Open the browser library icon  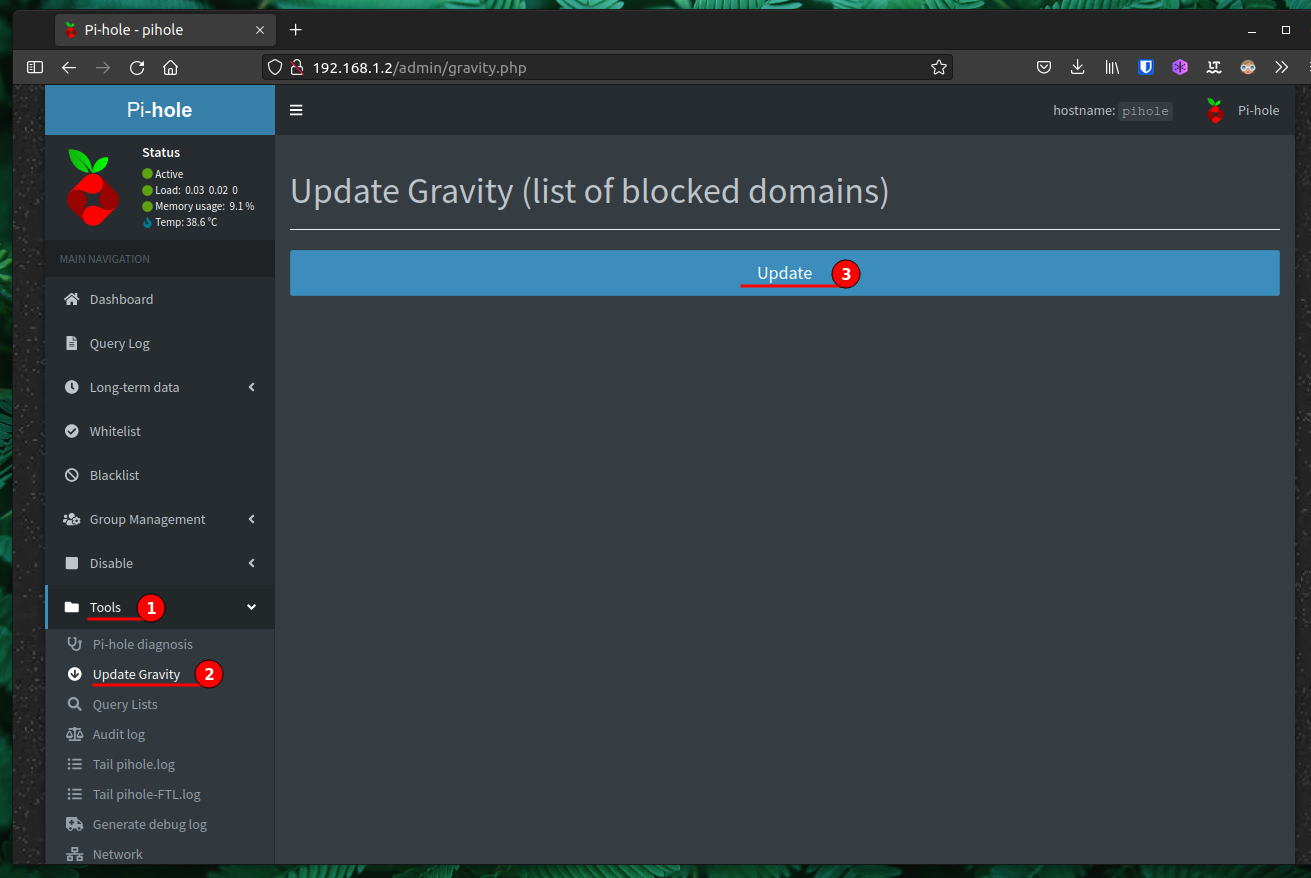pos(1112,67)
